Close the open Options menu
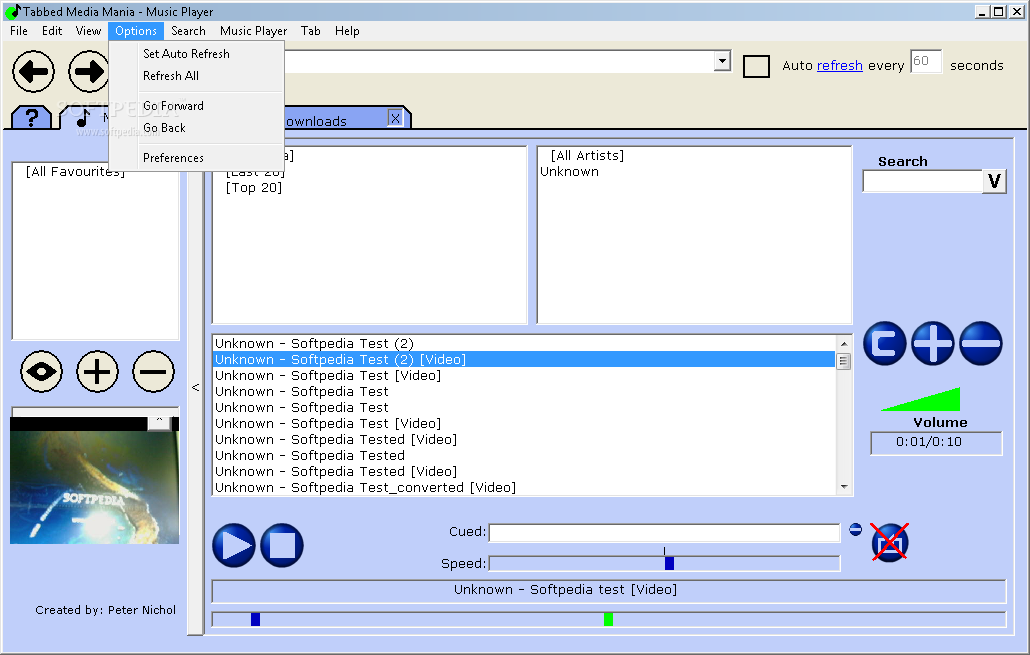 tap(136, 31)
